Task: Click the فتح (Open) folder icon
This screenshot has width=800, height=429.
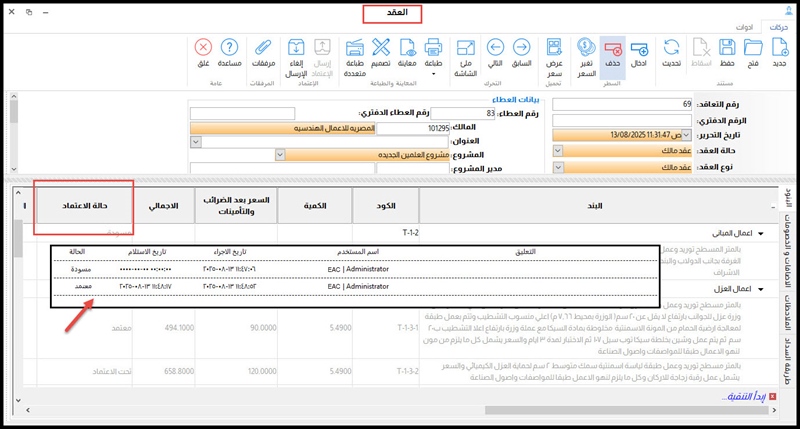Action: click(x=753, y=47)
